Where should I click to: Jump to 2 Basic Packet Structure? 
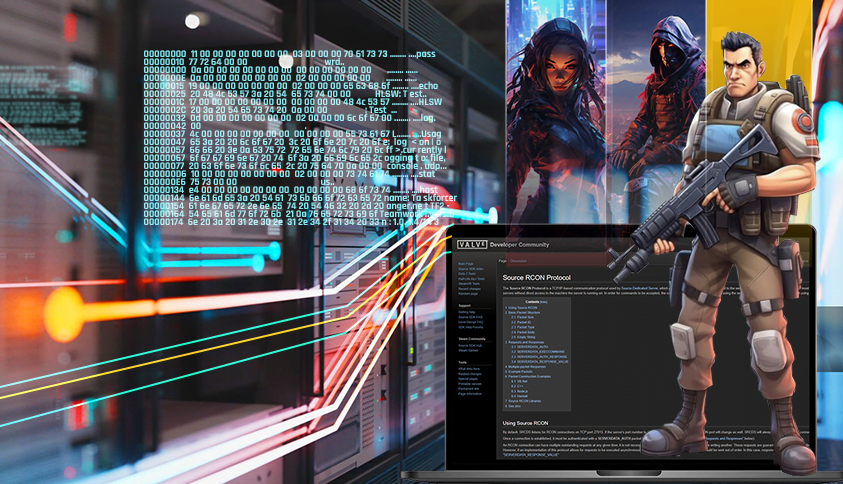523,312
